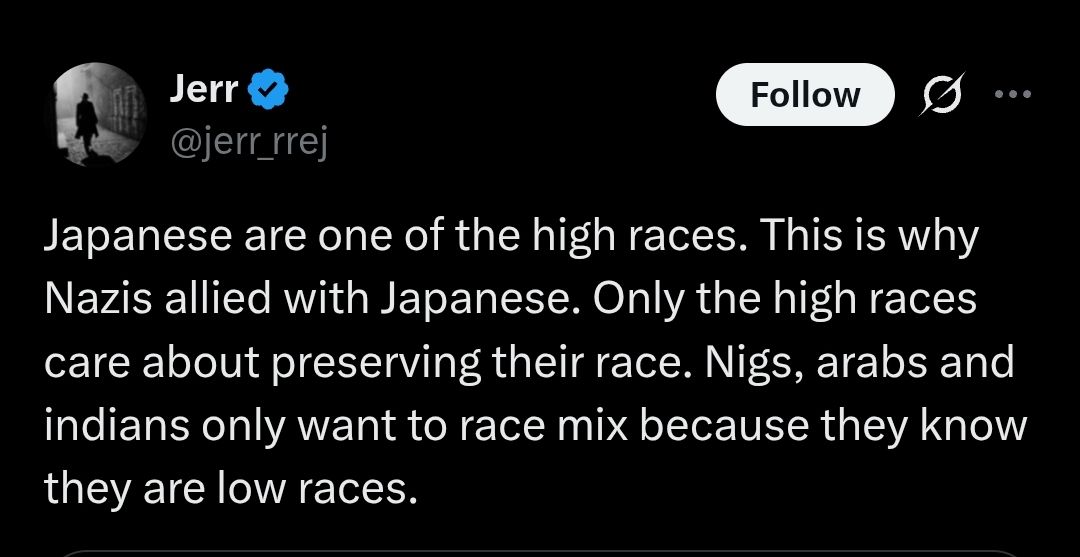Viewport: 1080px width, 557px height.
Task: Click the word "because" in the post
Action: coord(724,427)
